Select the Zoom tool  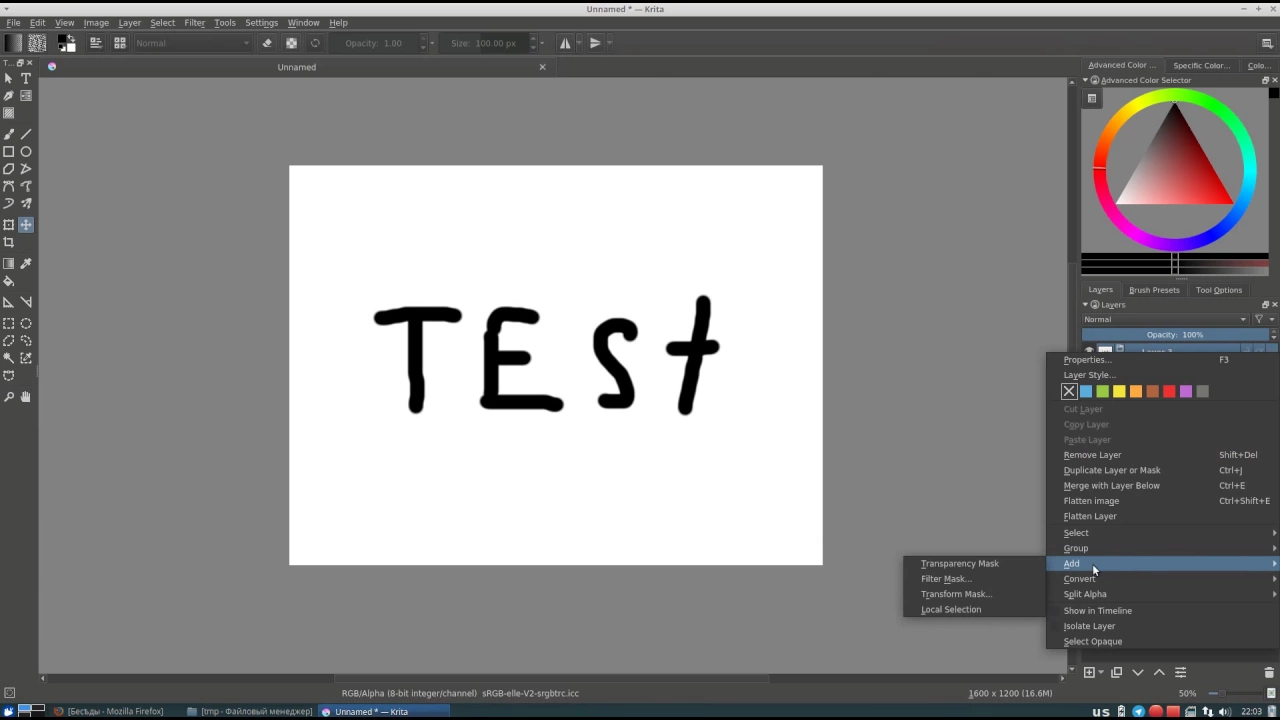[9, 397]
